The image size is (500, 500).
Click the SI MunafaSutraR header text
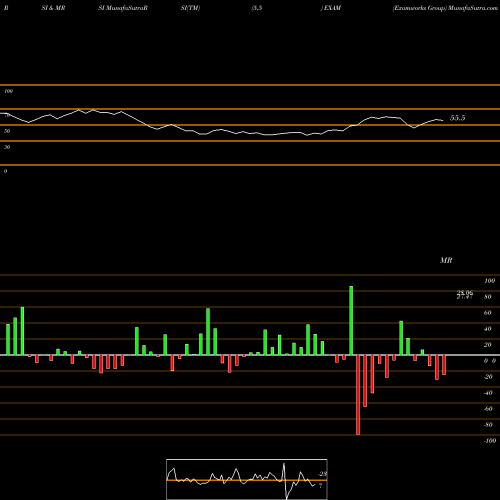click(x=123, y=8)
